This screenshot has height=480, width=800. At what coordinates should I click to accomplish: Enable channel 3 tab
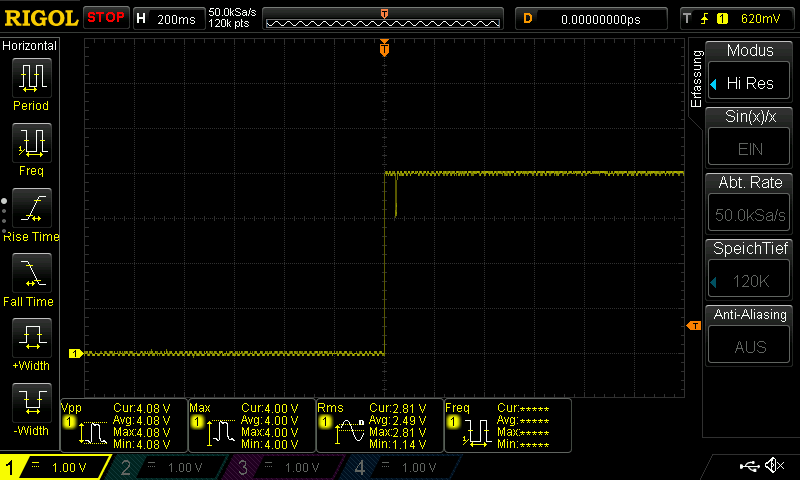coord(285,467)
